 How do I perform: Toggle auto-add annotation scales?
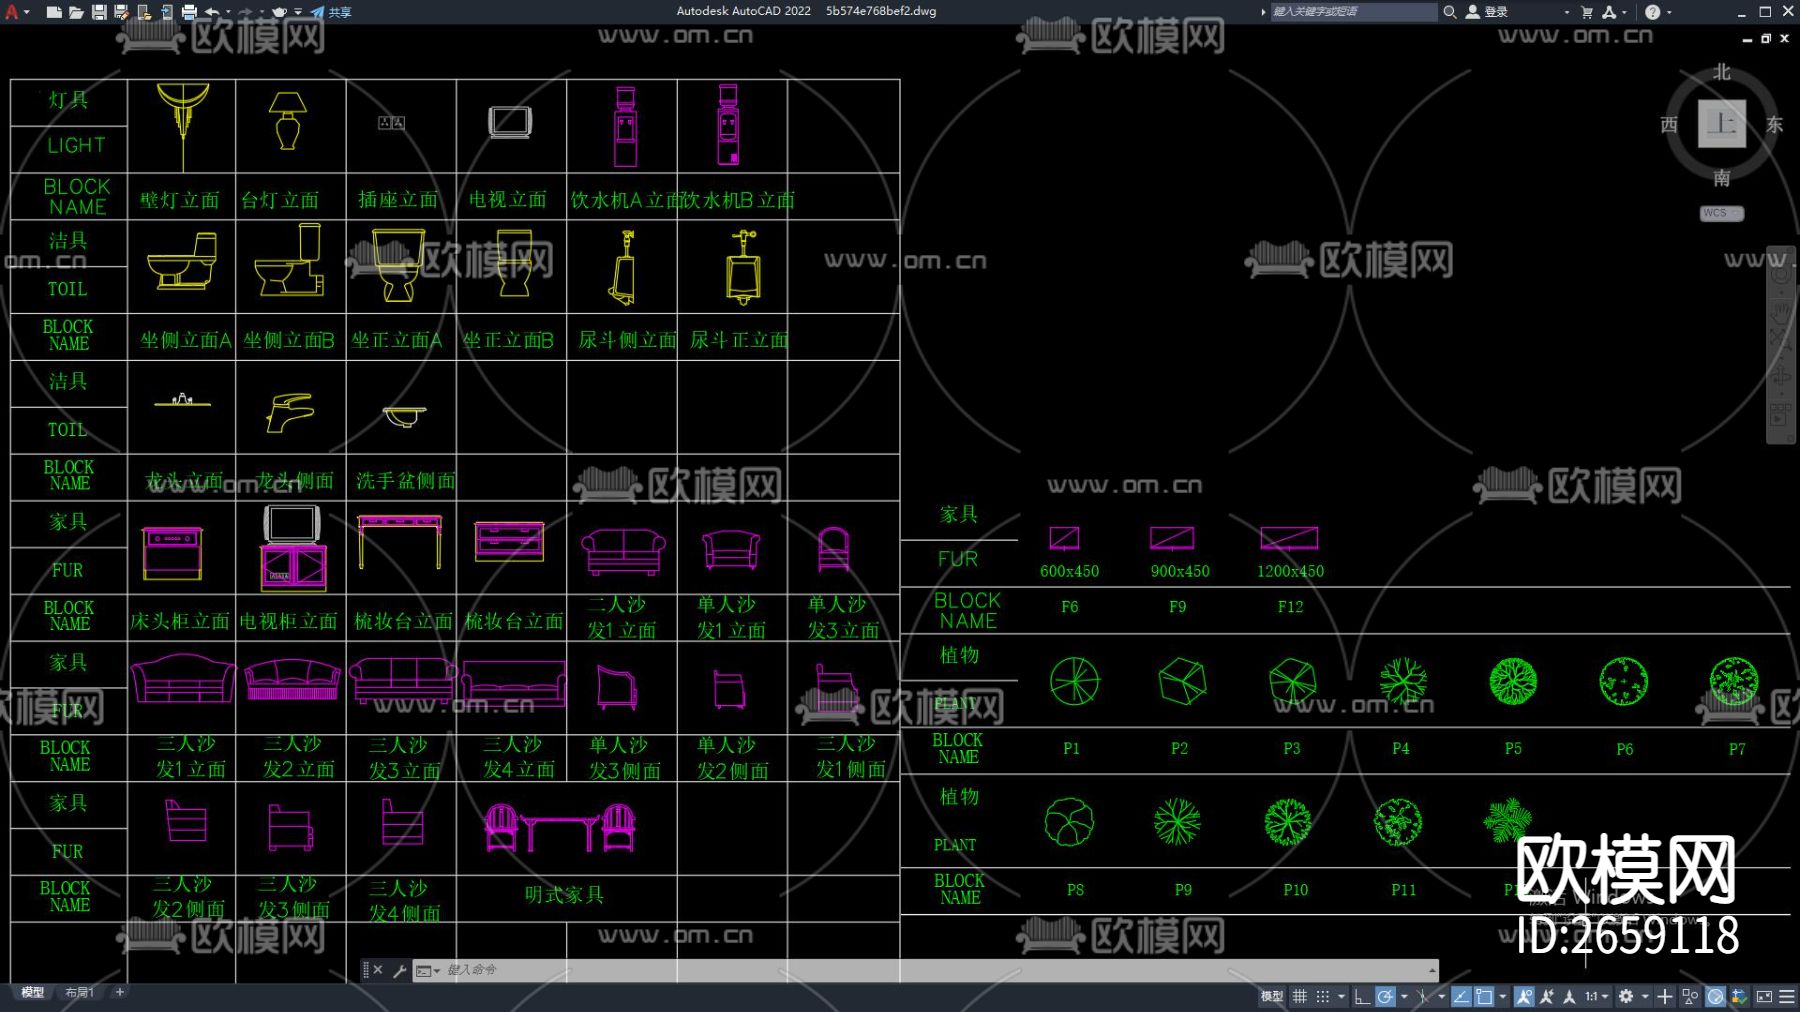[1547, 996]
